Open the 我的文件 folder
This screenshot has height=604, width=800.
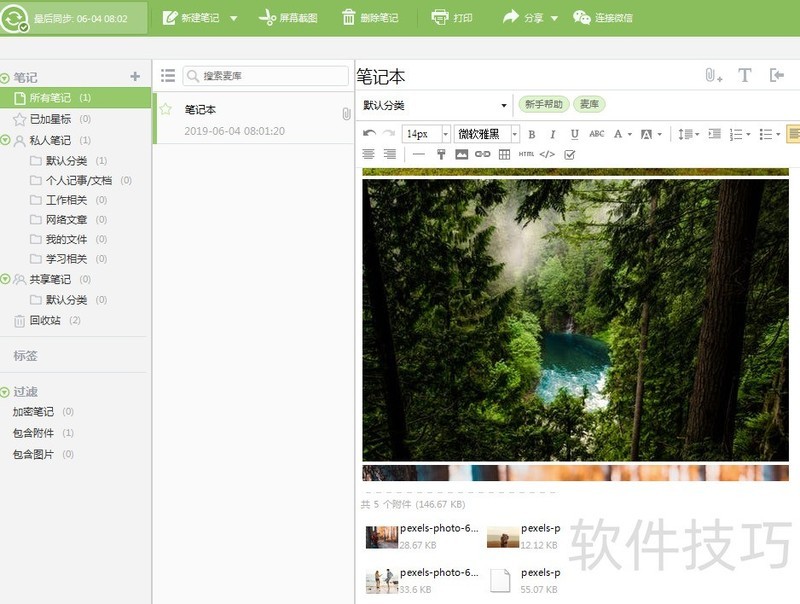pyautogui.click(x=68, y=239)
